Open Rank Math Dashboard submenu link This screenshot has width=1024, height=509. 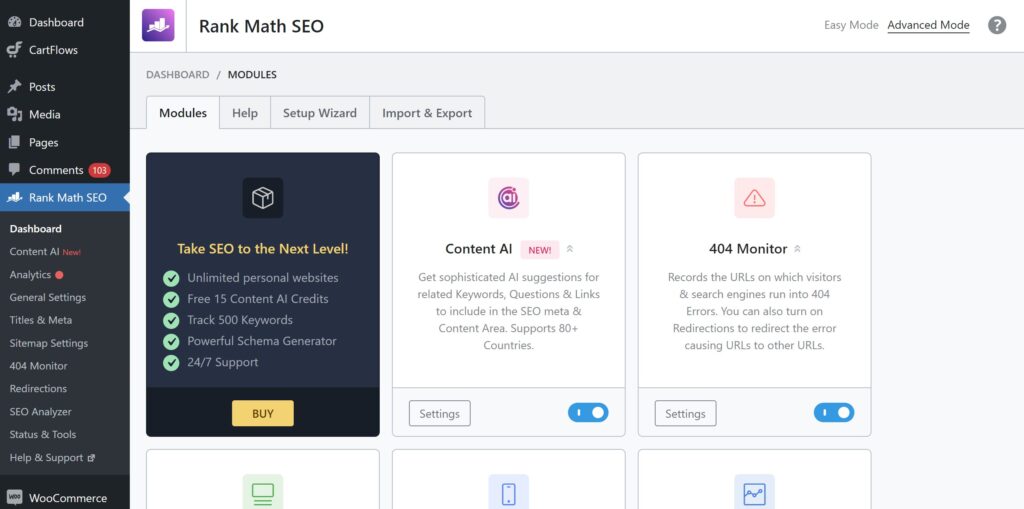[35, 229]
